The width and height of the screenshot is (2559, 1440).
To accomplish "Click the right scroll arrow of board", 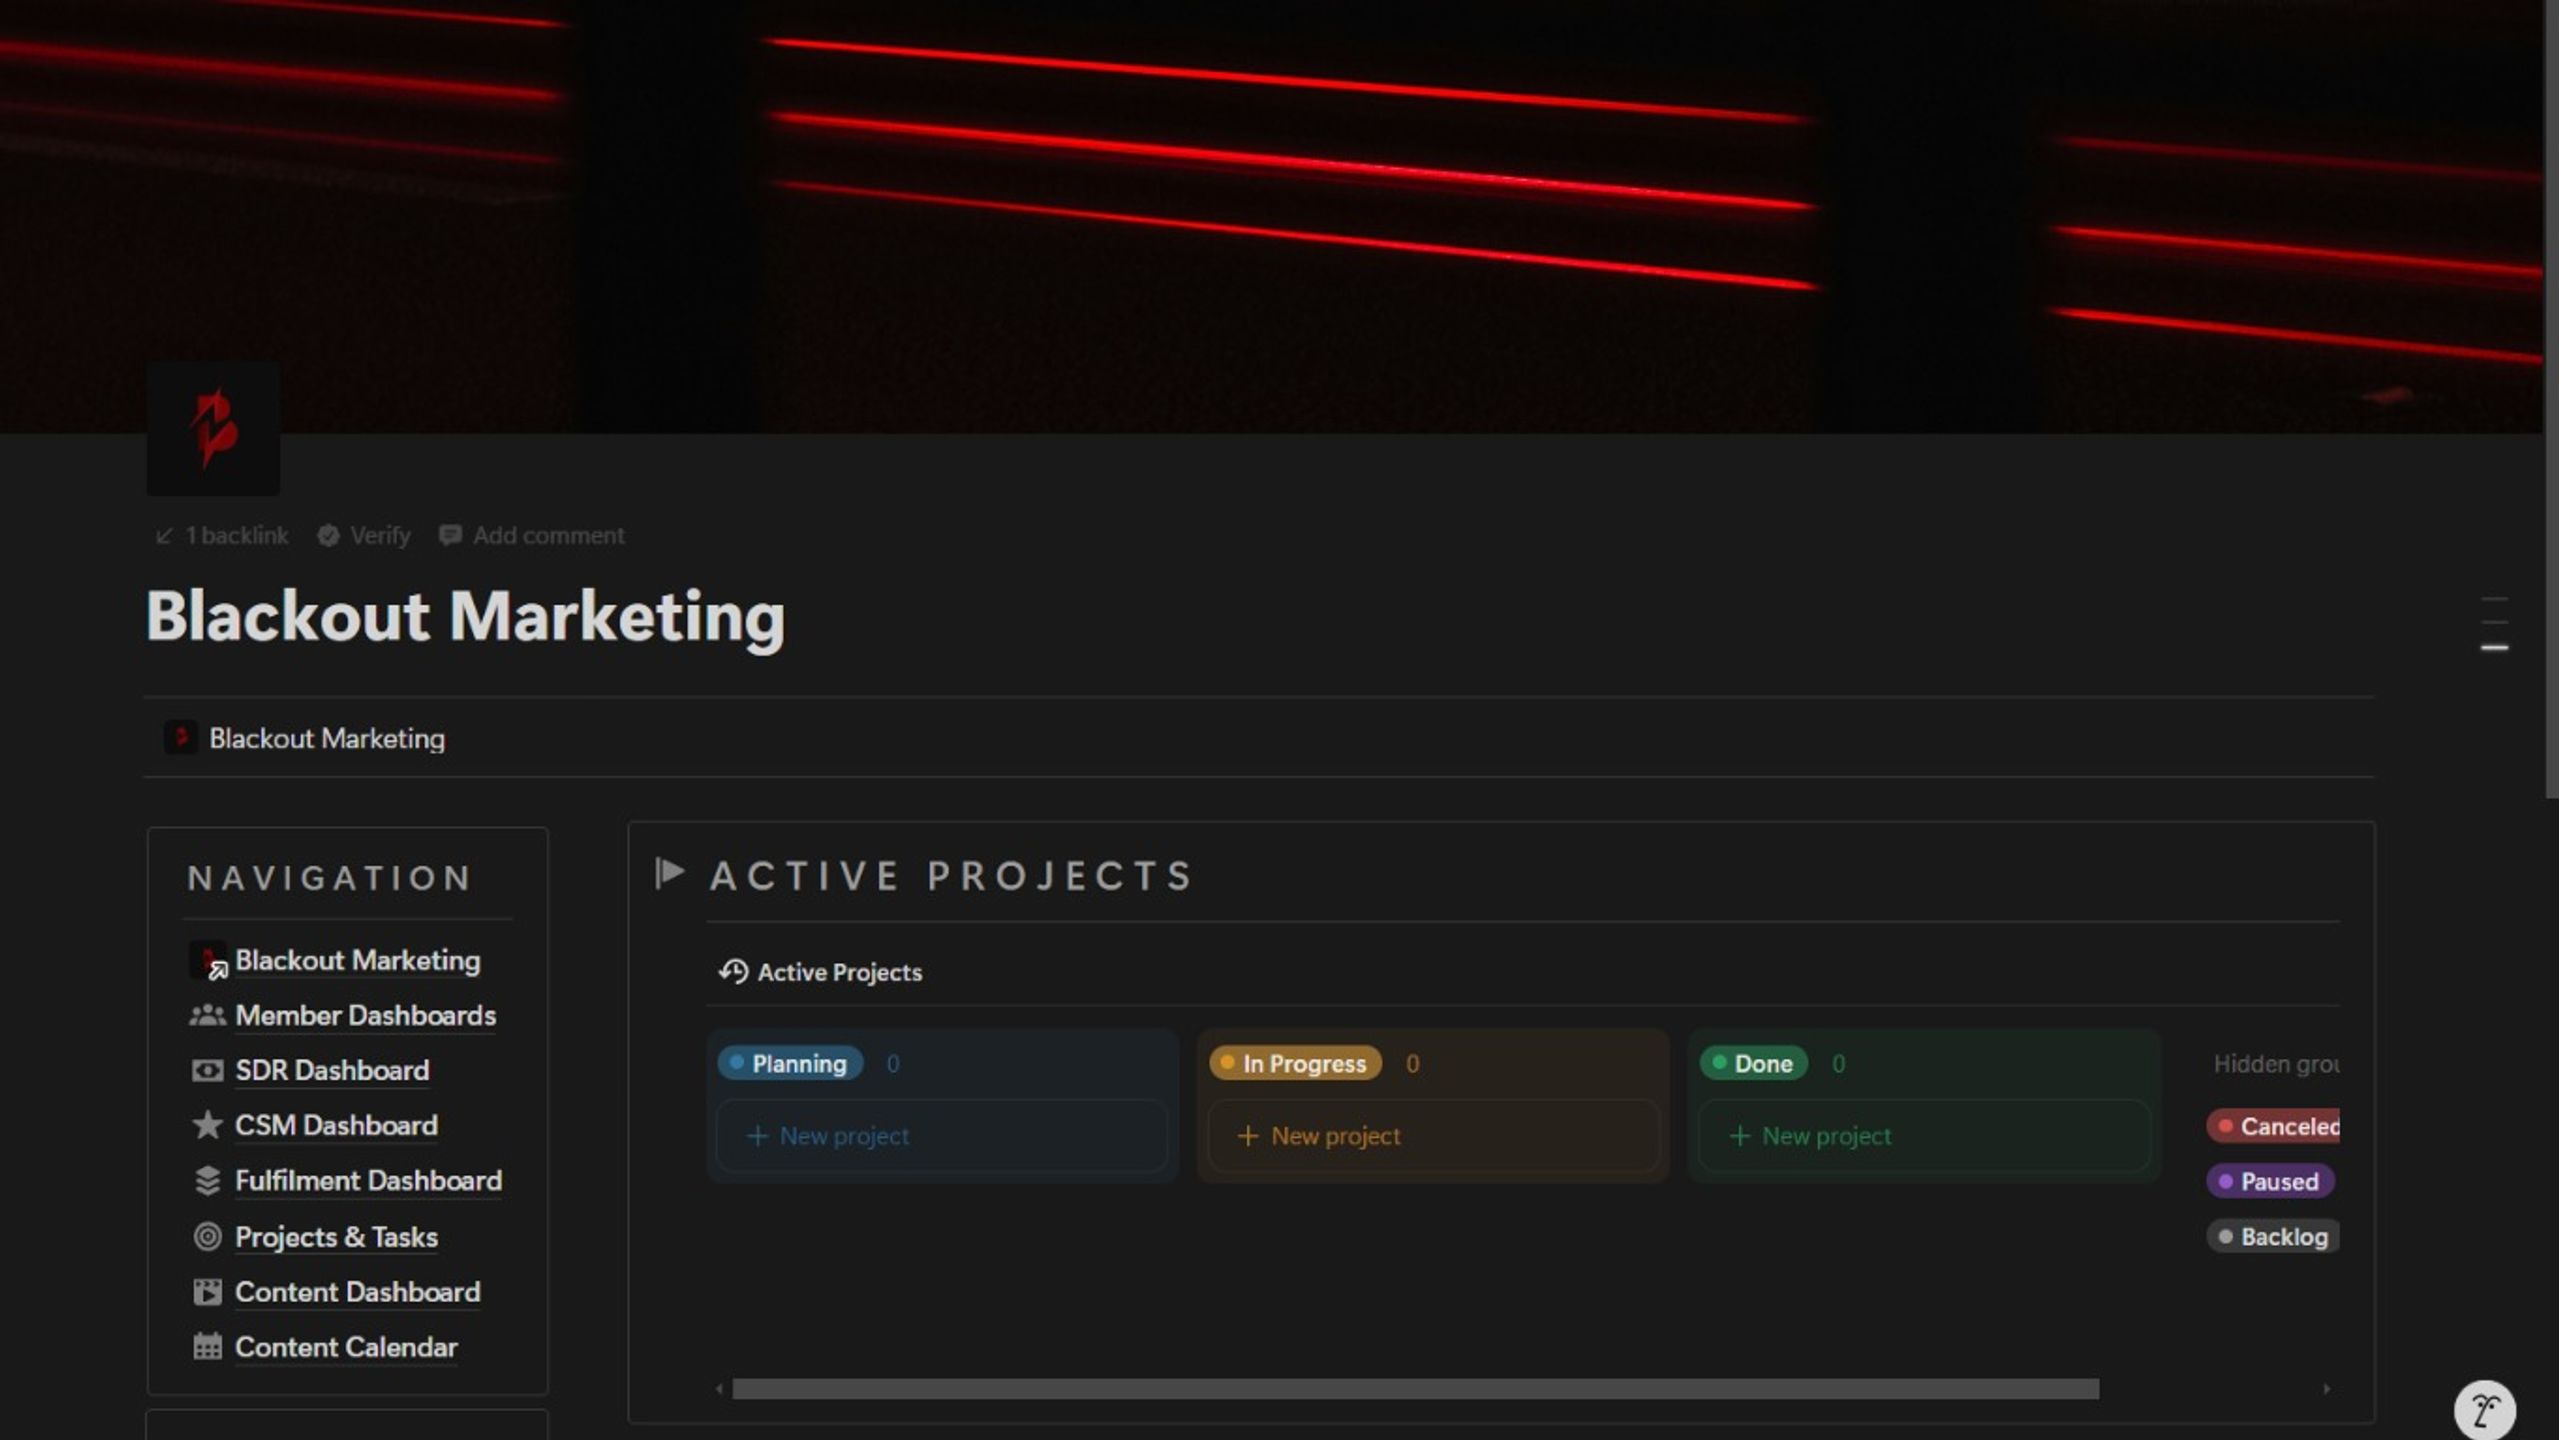I will click(x=2327, y=1389).
